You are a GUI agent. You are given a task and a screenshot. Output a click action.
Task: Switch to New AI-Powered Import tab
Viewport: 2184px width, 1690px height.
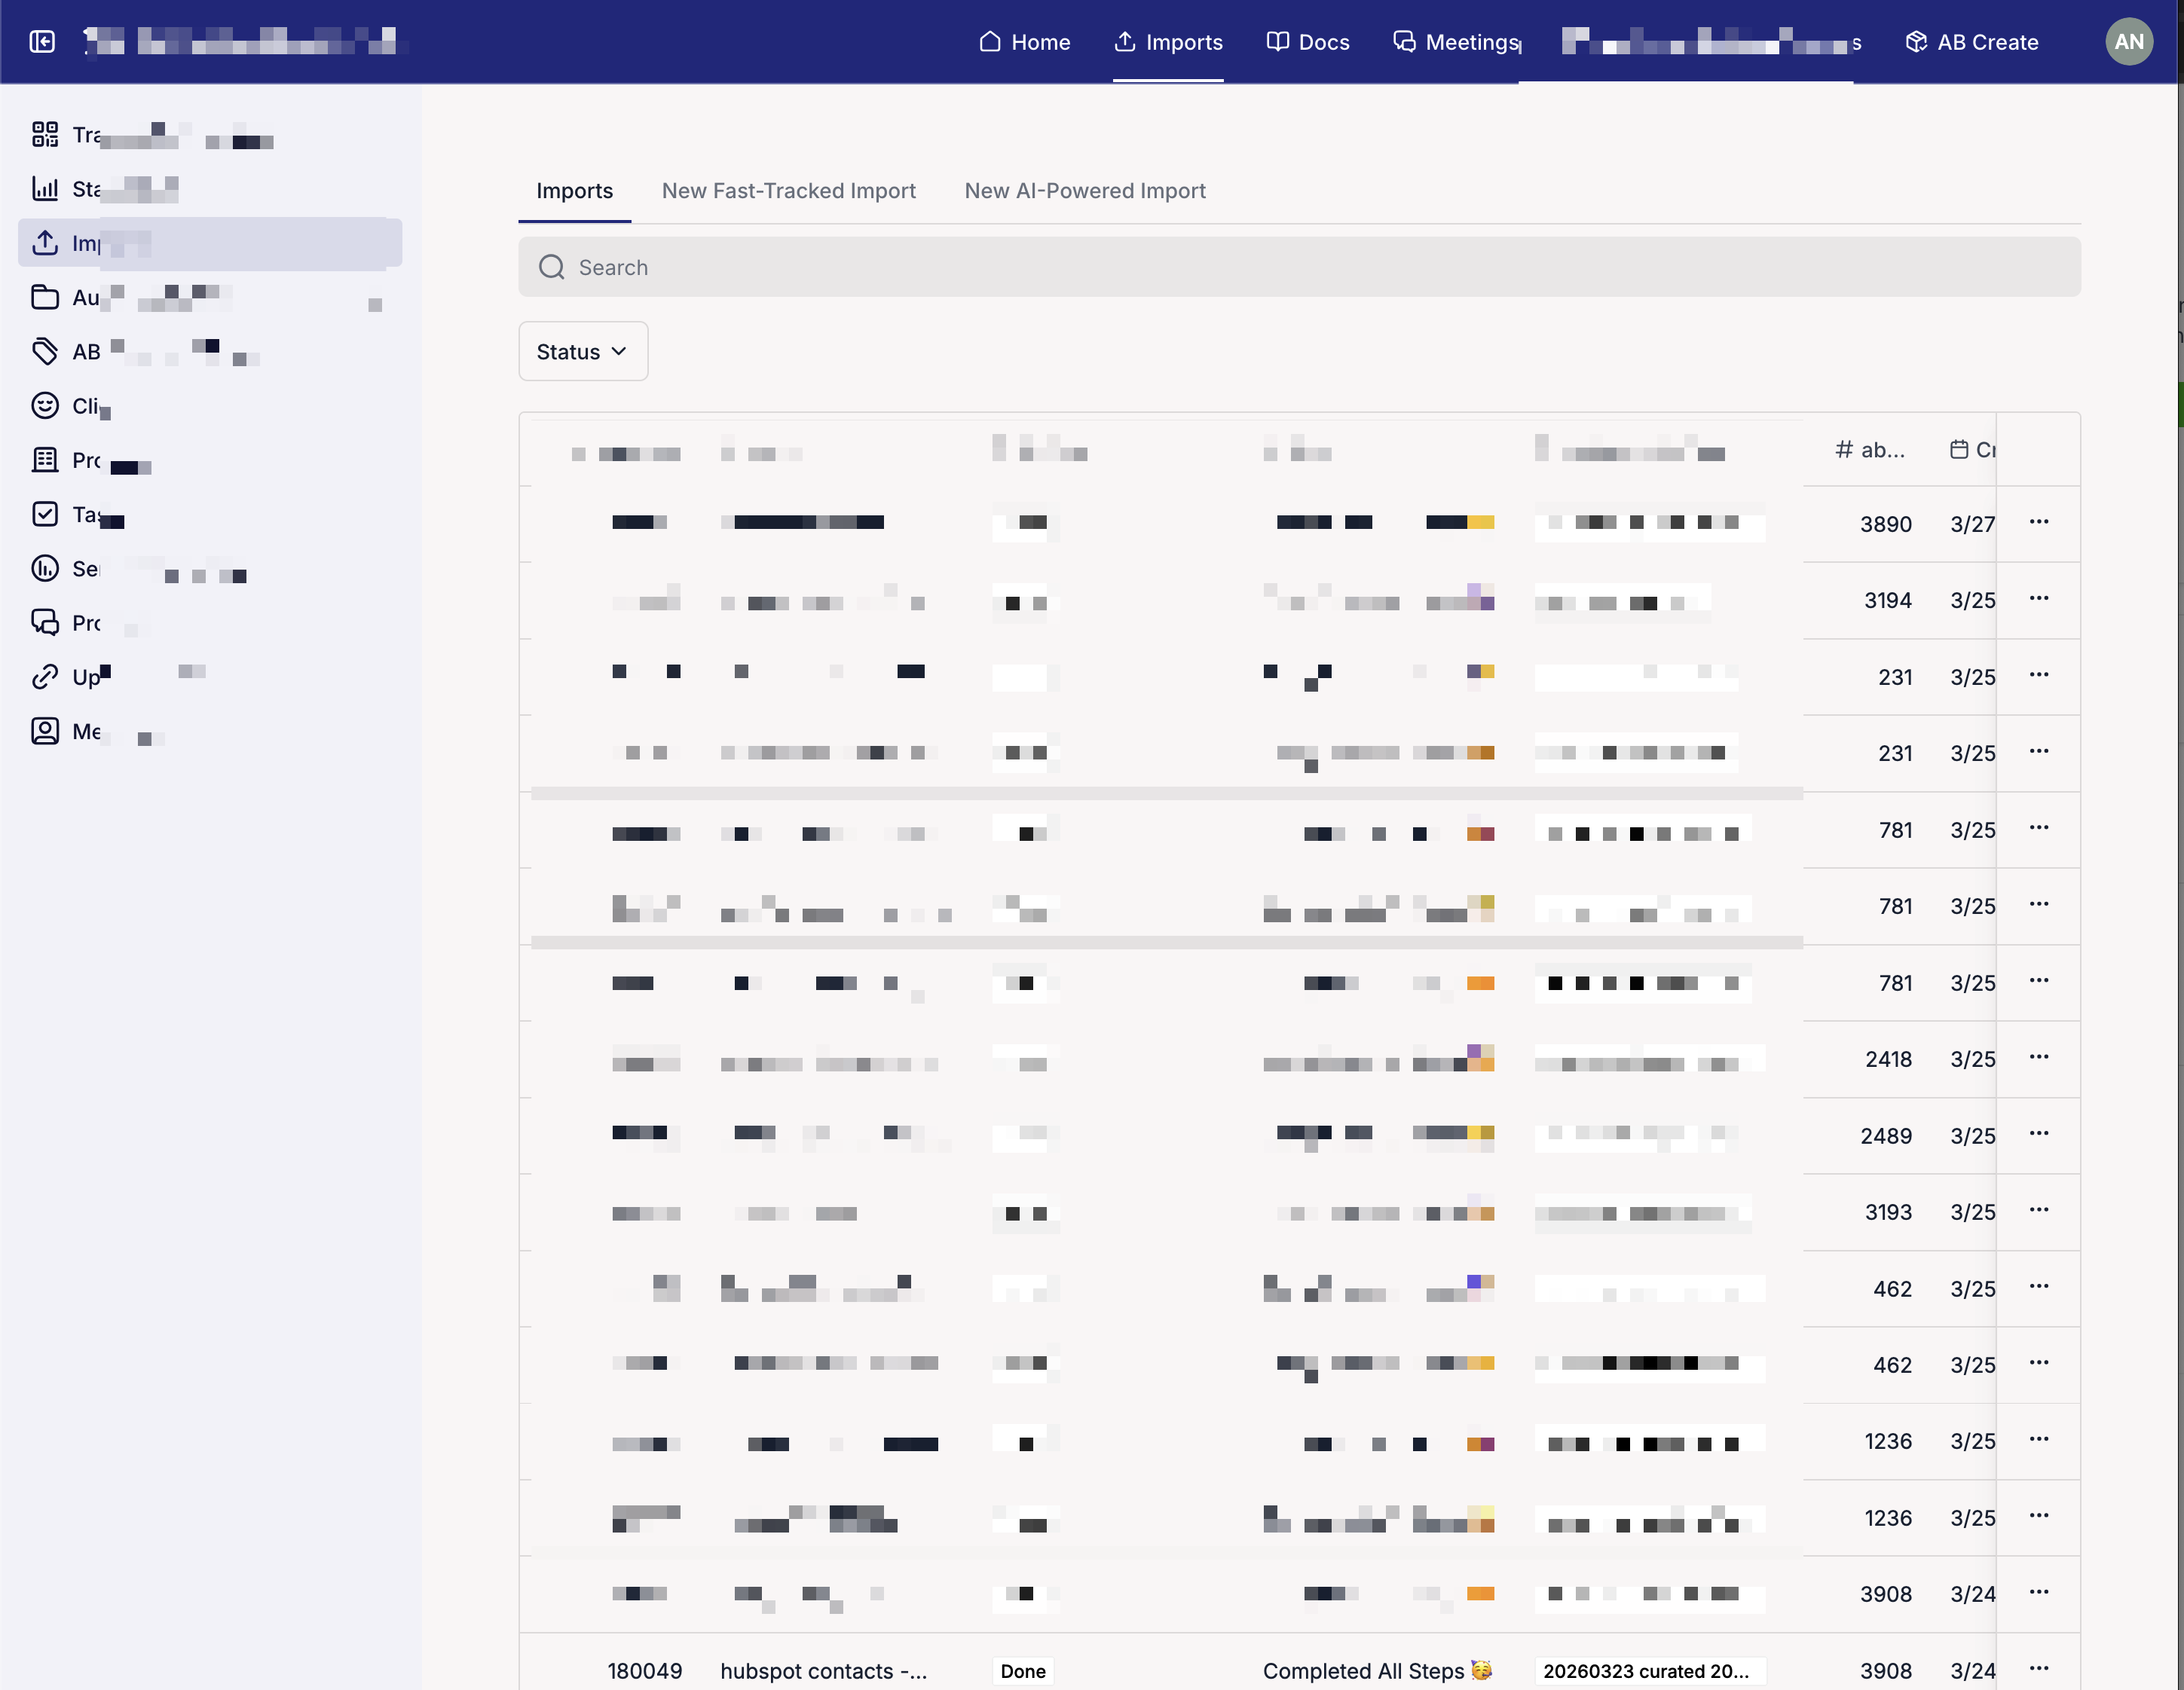[x=1085, y=190]
